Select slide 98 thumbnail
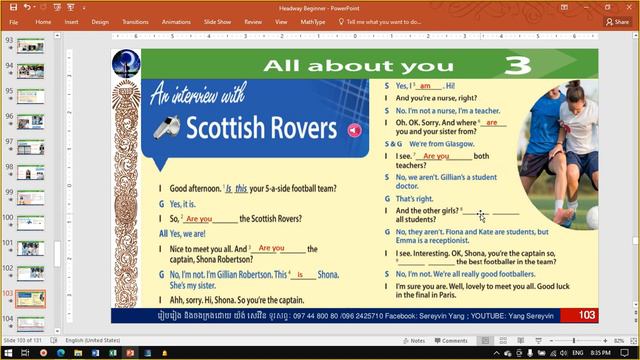Image resolution: width=640 pixels, height=360 pixels. (x=31, y=173)
